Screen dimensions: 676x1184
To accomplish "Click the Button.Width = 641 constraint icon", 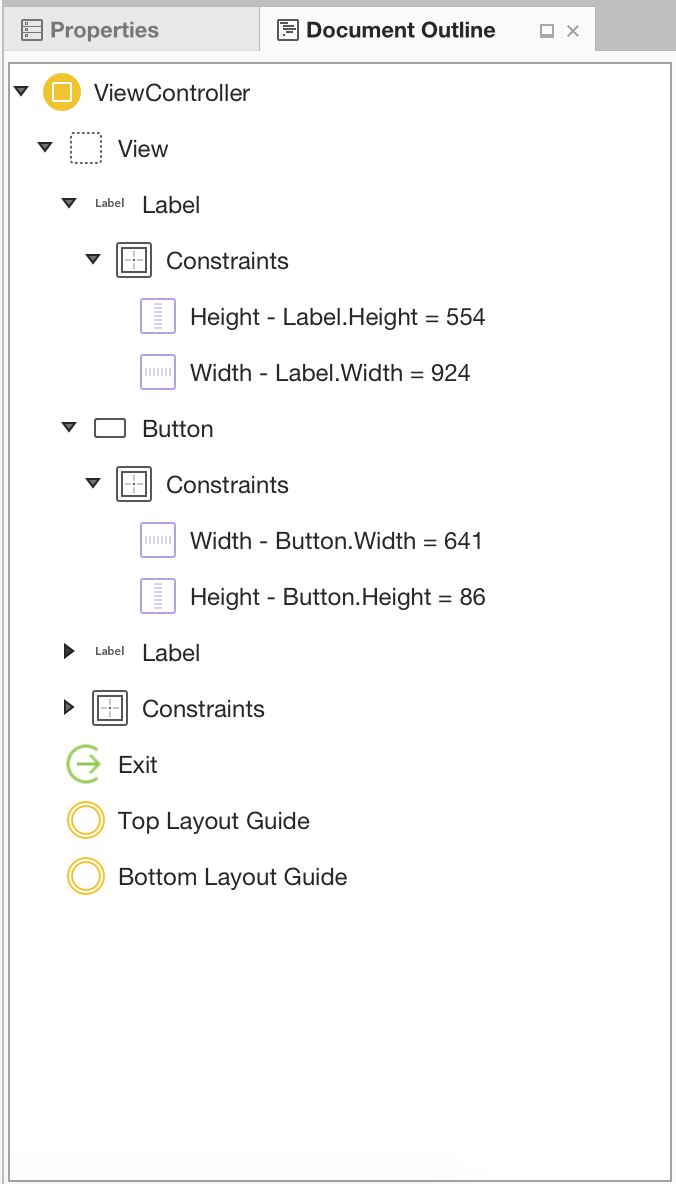I will (x=158, y=541).
